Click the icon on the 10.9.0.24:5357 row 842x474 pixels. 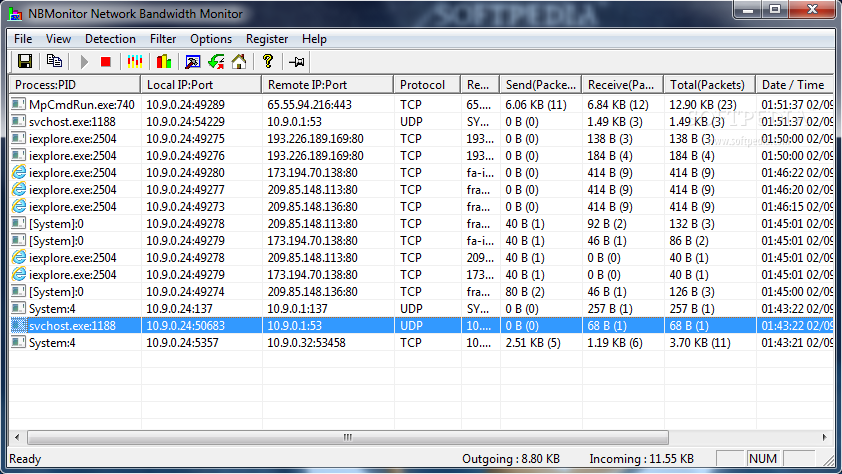pyautogui.click(x=18, y=342)
